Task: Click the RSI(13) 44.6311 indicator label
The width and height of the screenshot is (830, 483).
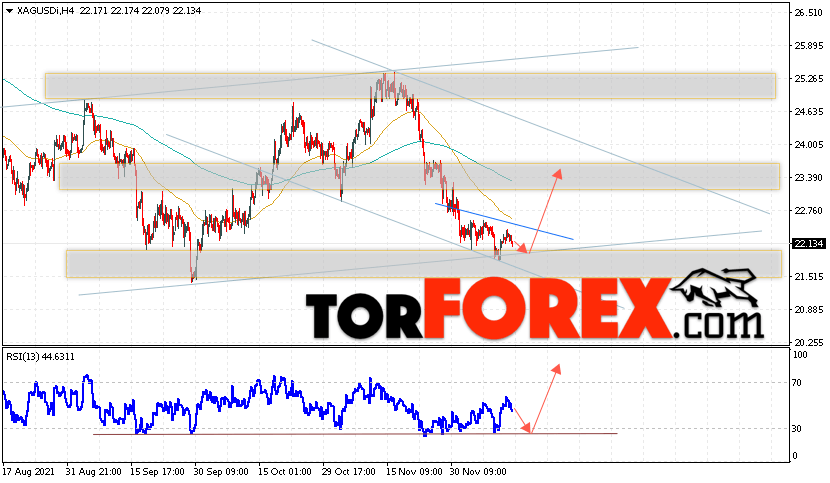Action: click(x=41, y=357)
